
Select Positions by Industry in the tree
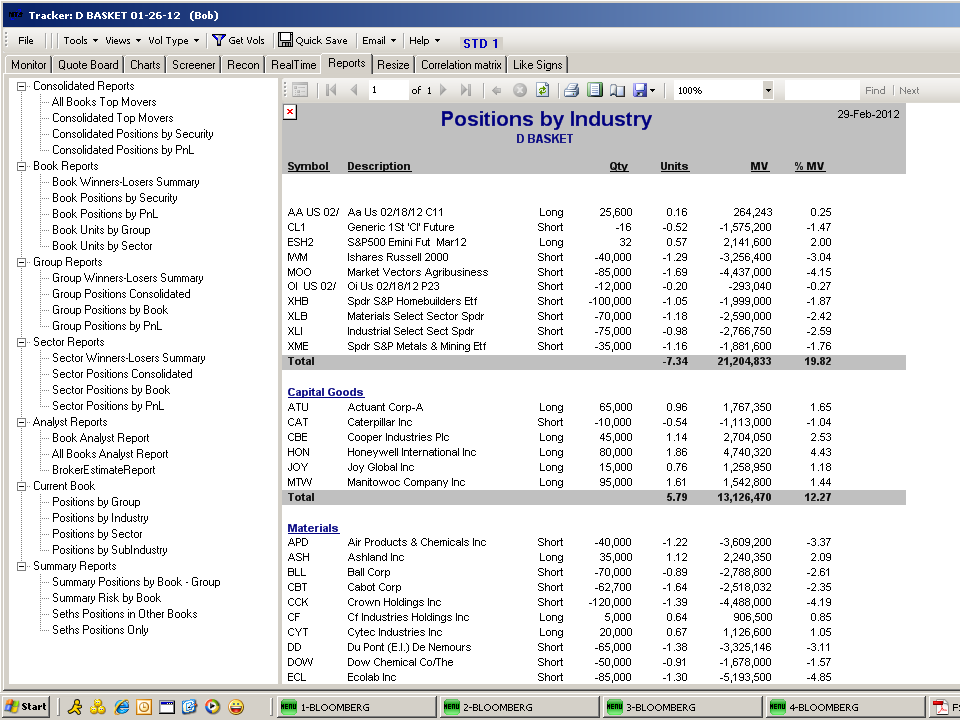(100, 518)
